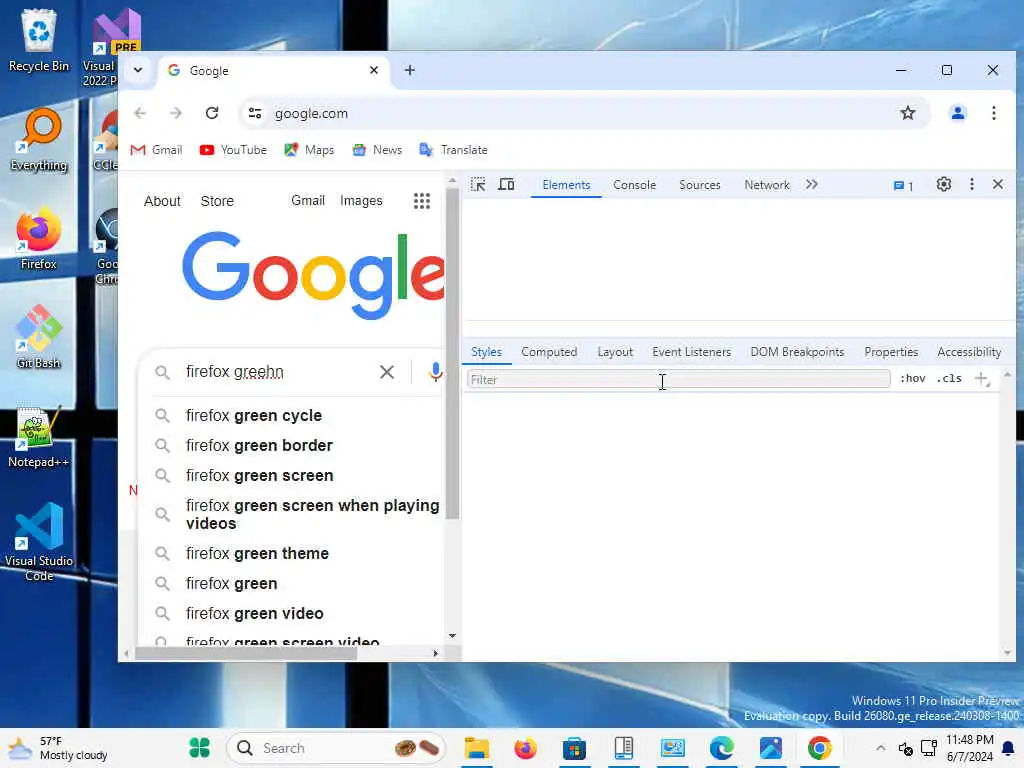Open the Layout tab
Viewport: 1024px width, 768px height.
615,352
